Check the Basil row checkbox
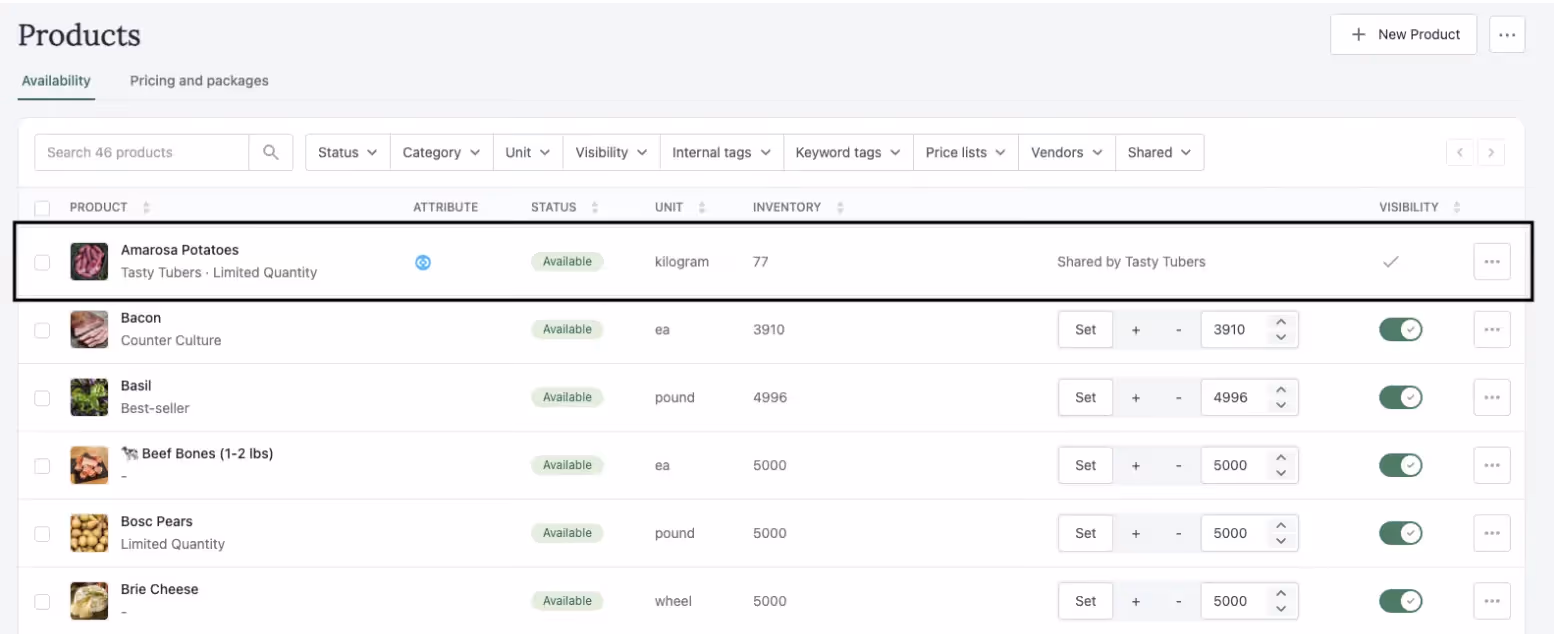This screenshot has height=634, width=1554. click(x=42, y=398)
